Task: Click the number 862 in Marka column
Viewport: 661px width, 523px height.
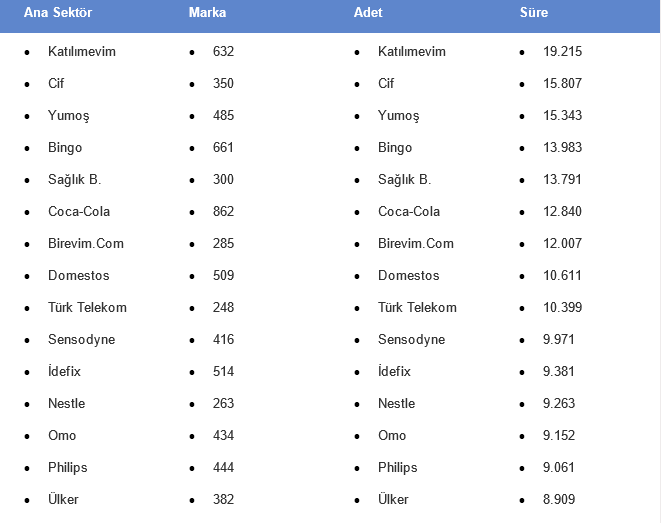Action: (x=223, y=211)
